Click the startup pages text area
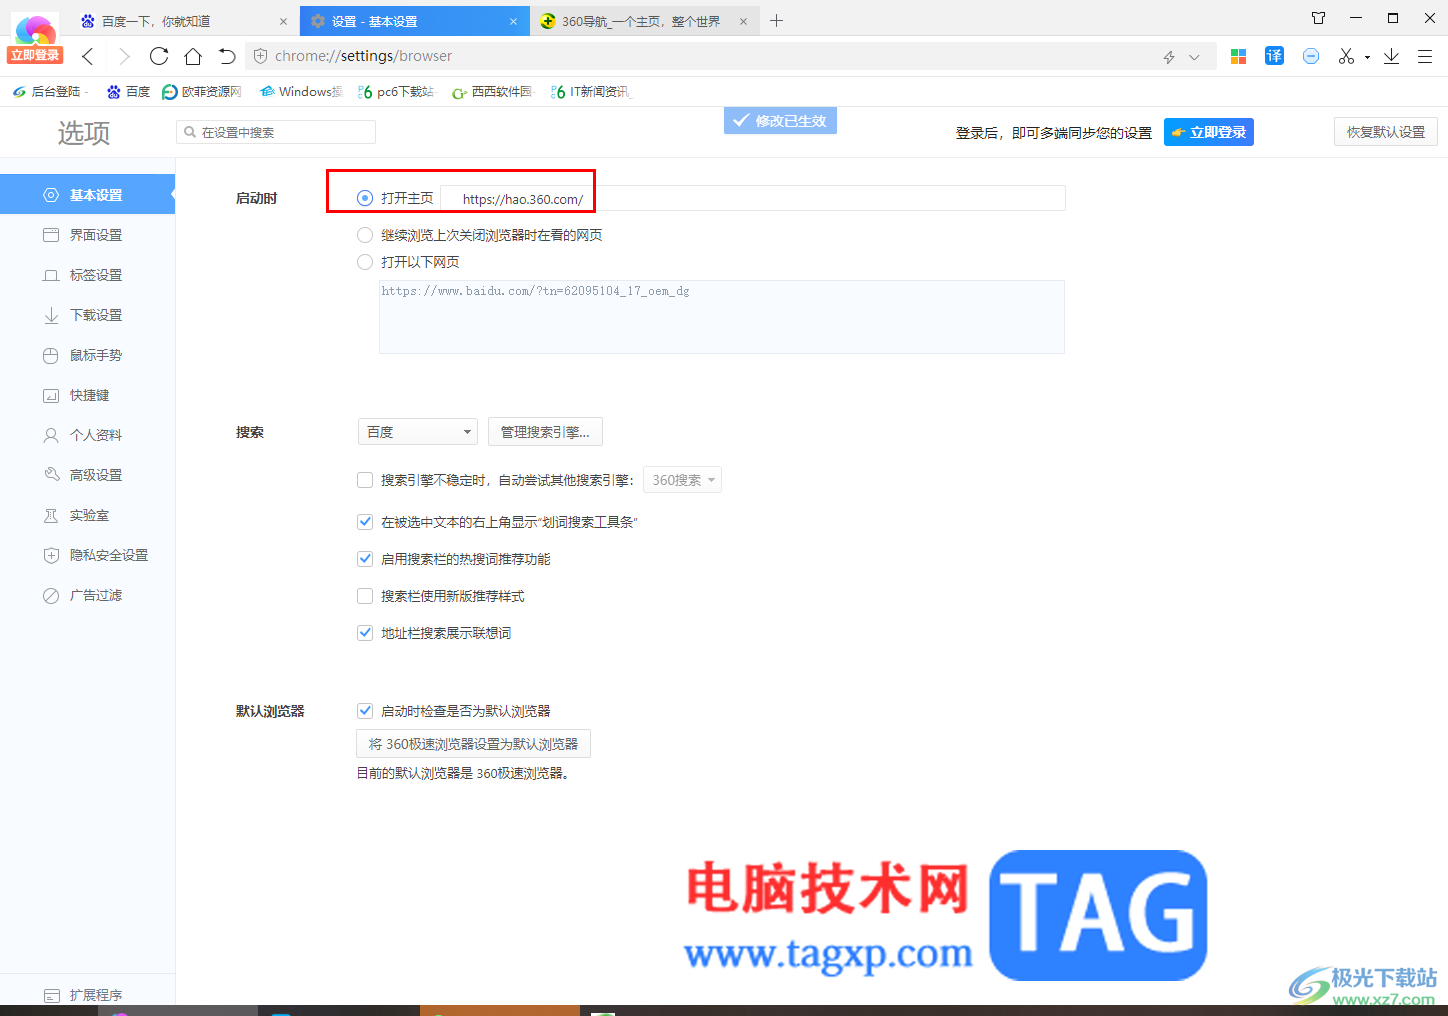The height and width of the screenshot is (1016, 1448). [722, 317]
